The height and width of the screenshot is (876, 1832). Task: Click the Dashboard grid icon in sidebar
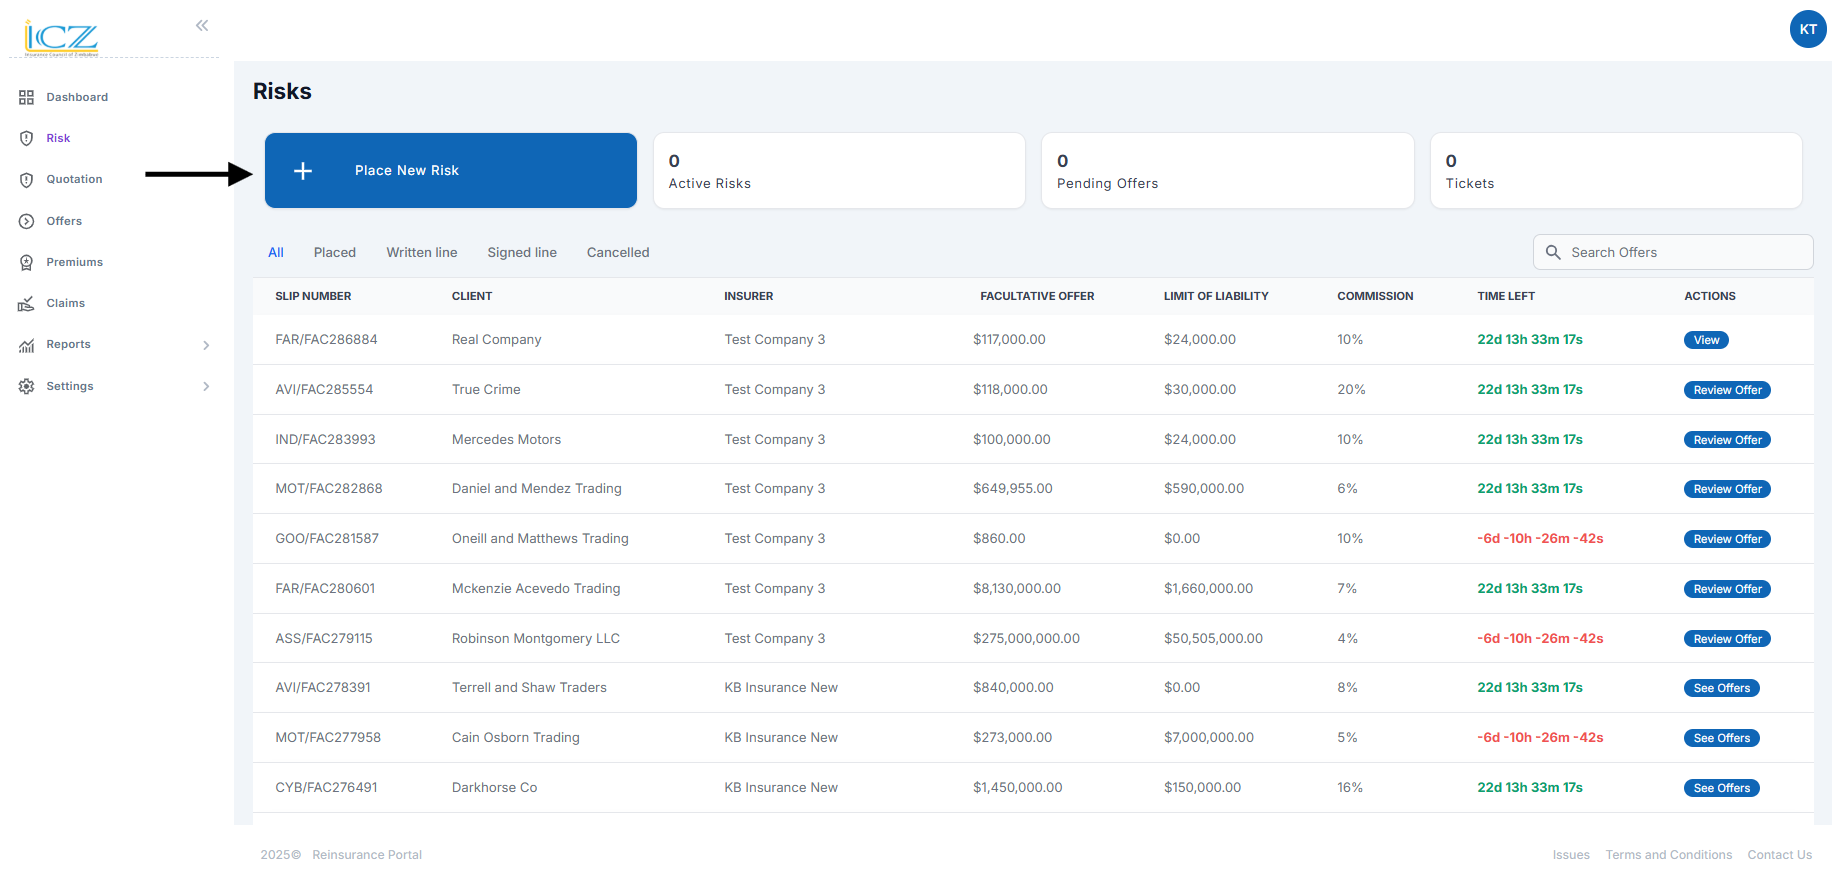pos(26,97)
